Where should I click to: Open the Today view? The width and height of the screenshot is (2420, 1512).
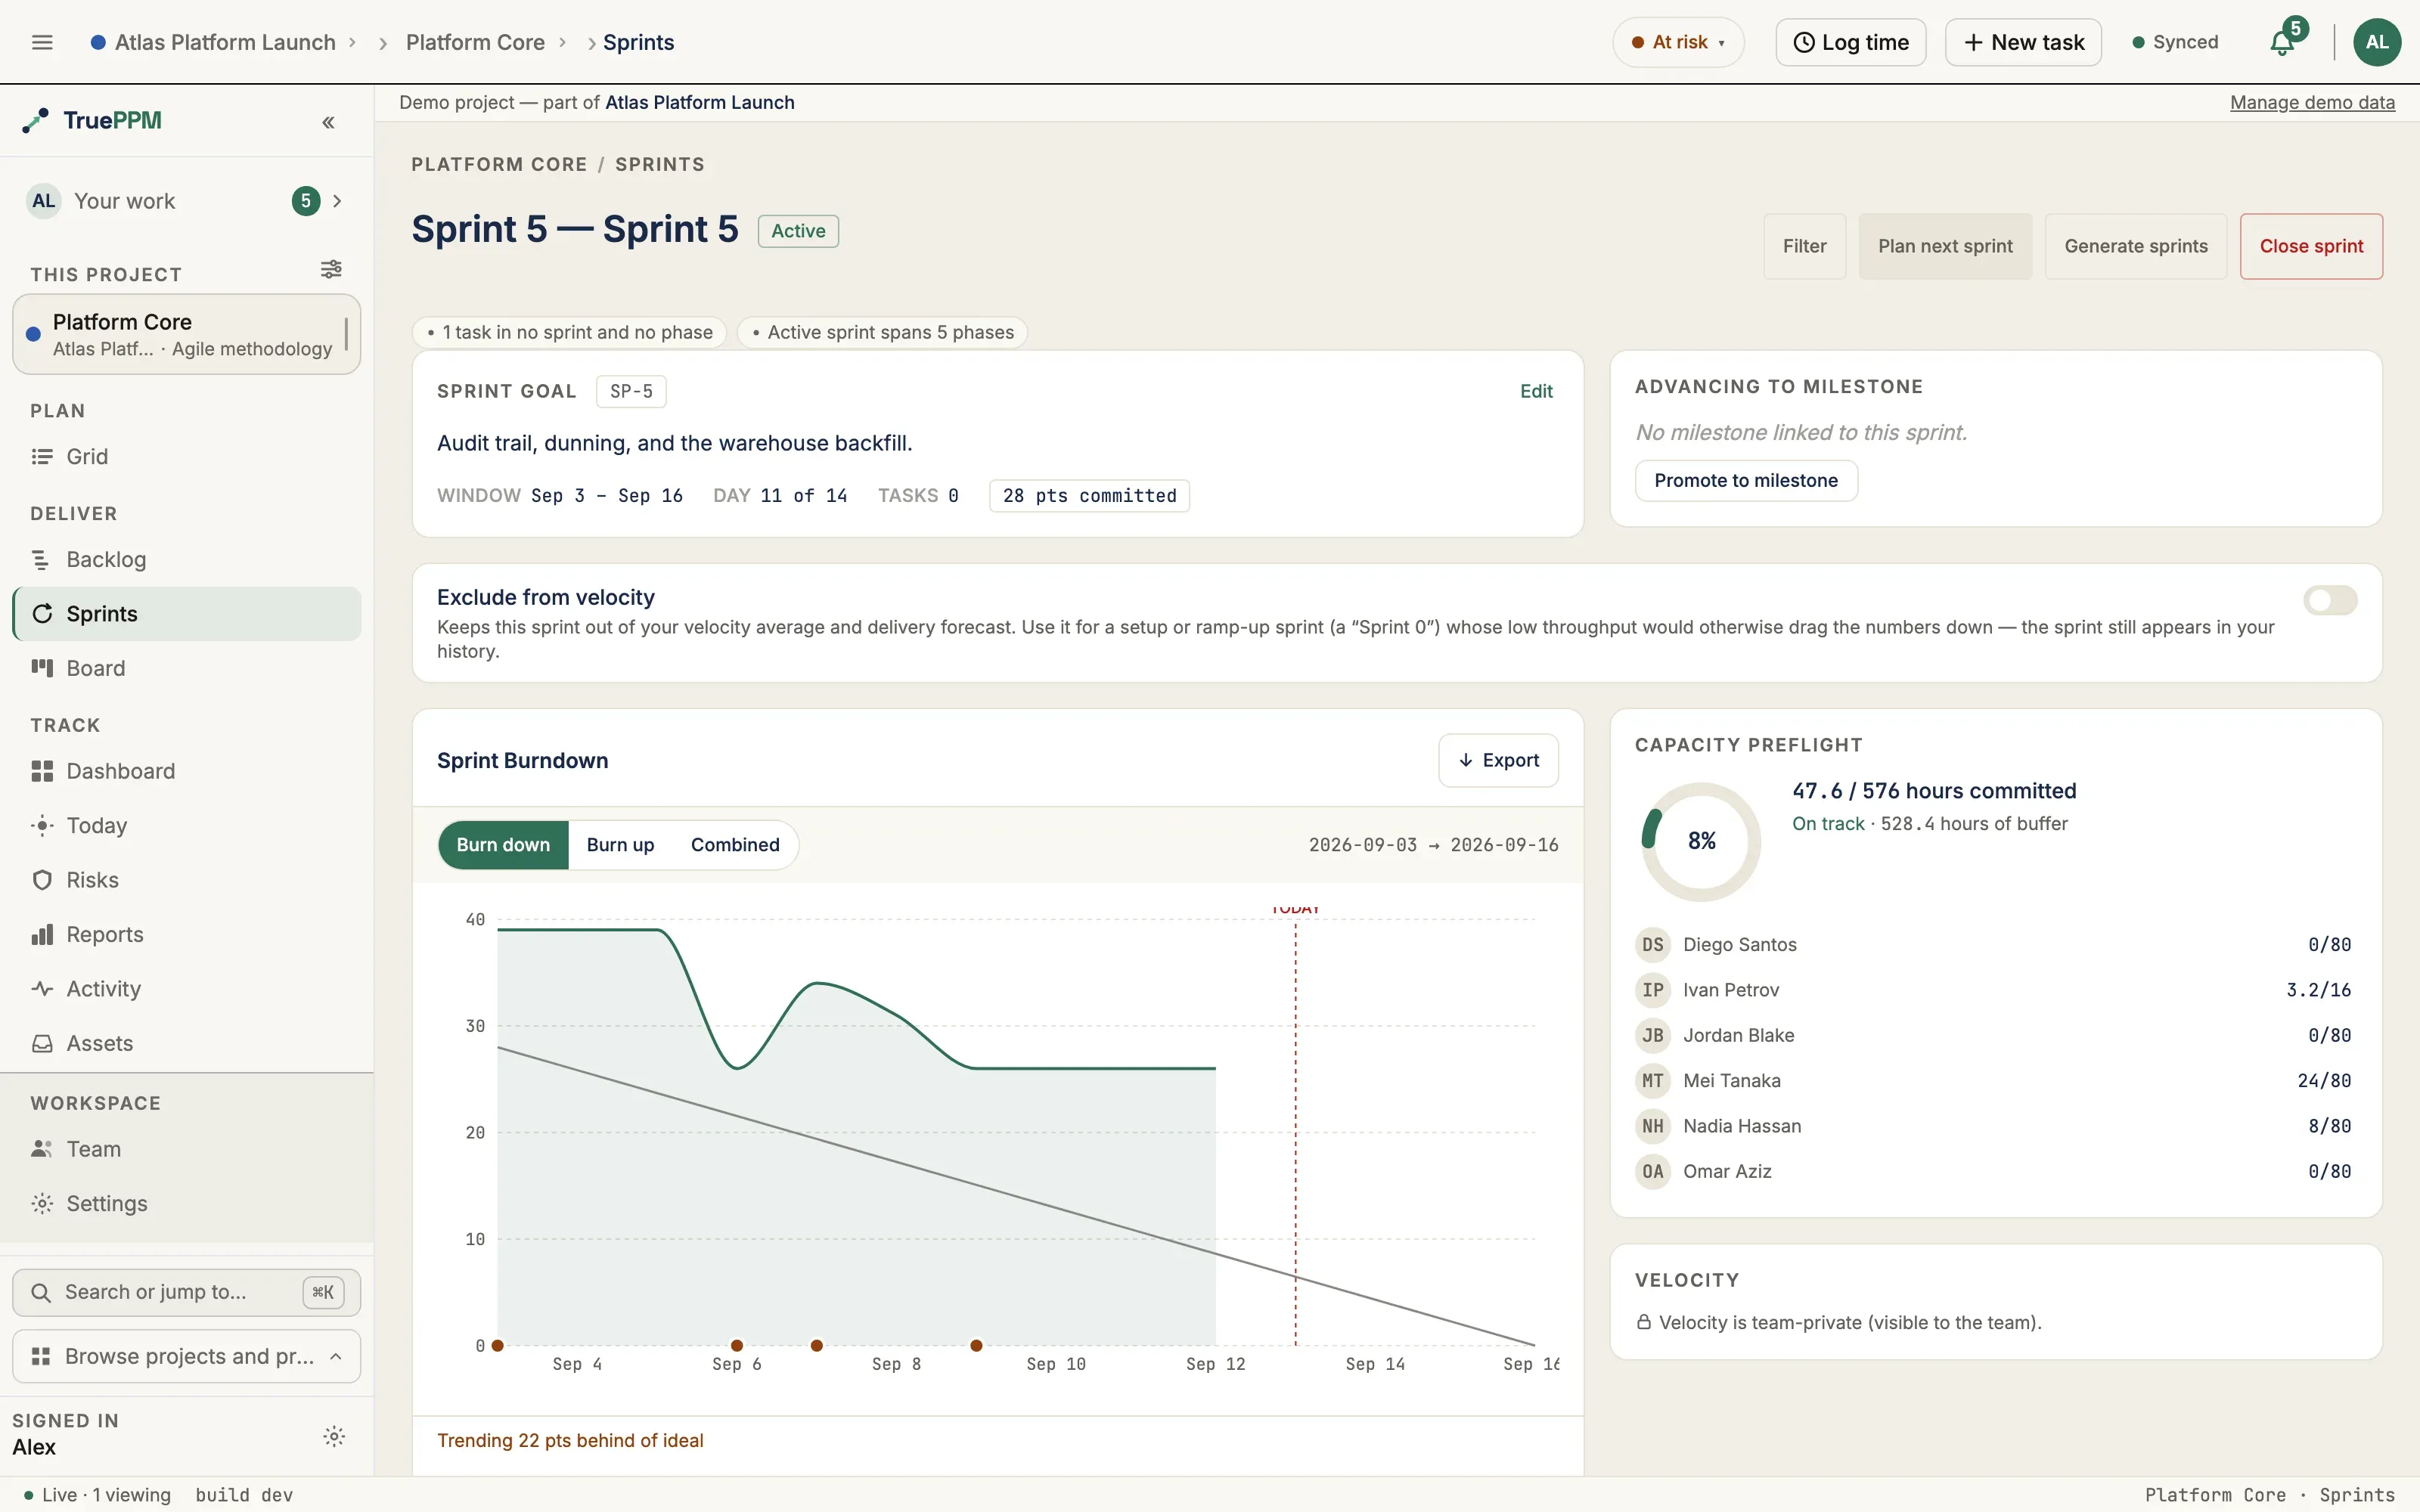[x=187, y=825]
